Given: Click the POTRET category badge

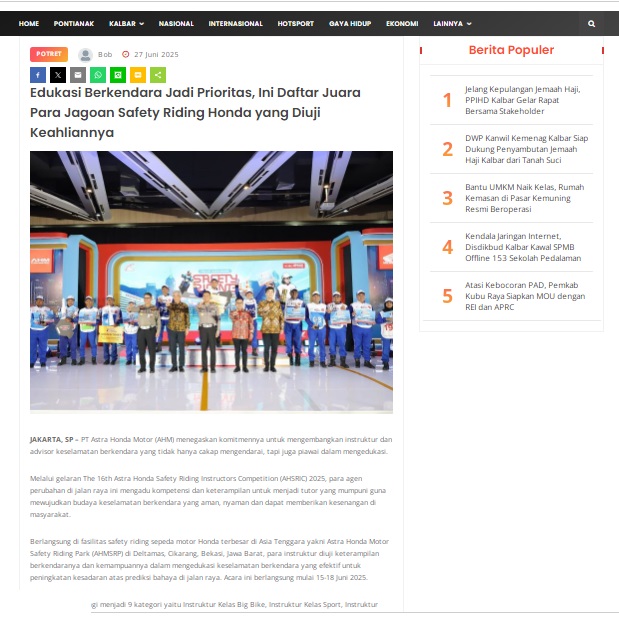Looking at the screenshot, I should pyautogui.click(x=49, y=54).
